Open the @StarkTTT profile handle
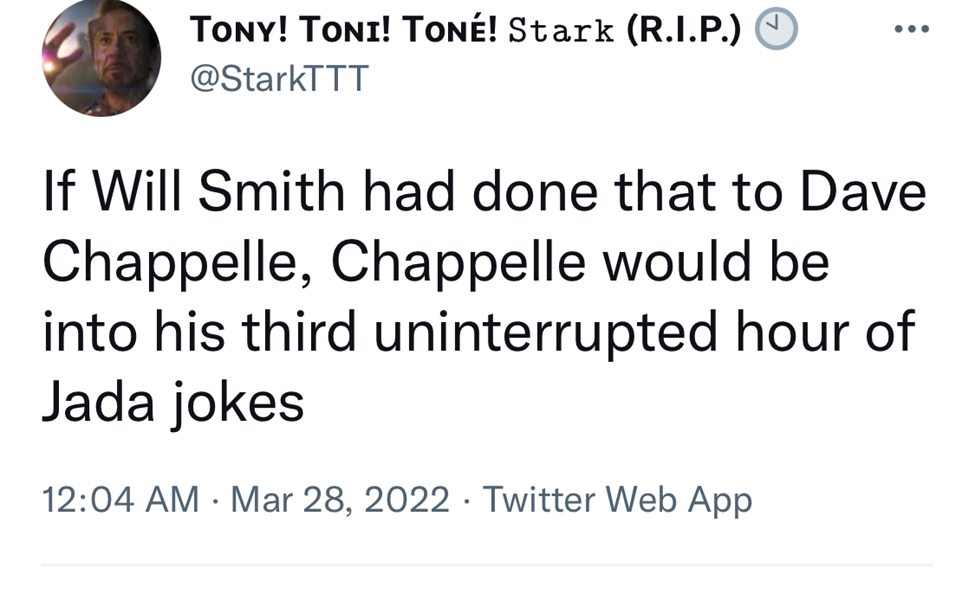The width and height of the screenshot is (975, 594). click(279, 78)
